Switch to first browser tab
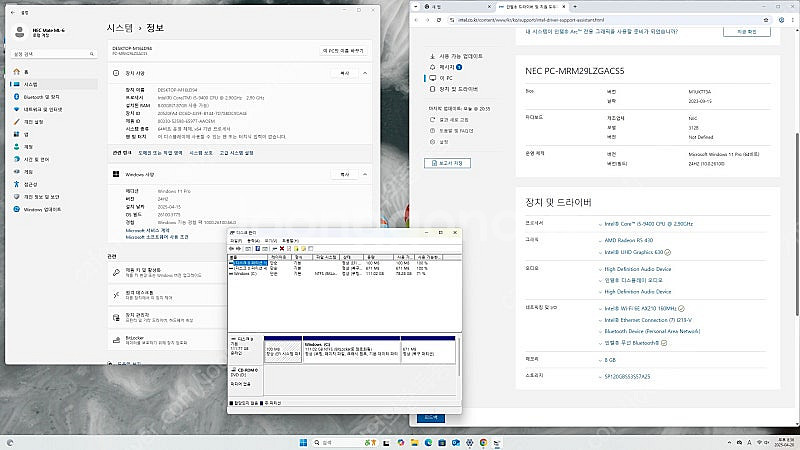The image size is (800, 450). pos(457,7)
